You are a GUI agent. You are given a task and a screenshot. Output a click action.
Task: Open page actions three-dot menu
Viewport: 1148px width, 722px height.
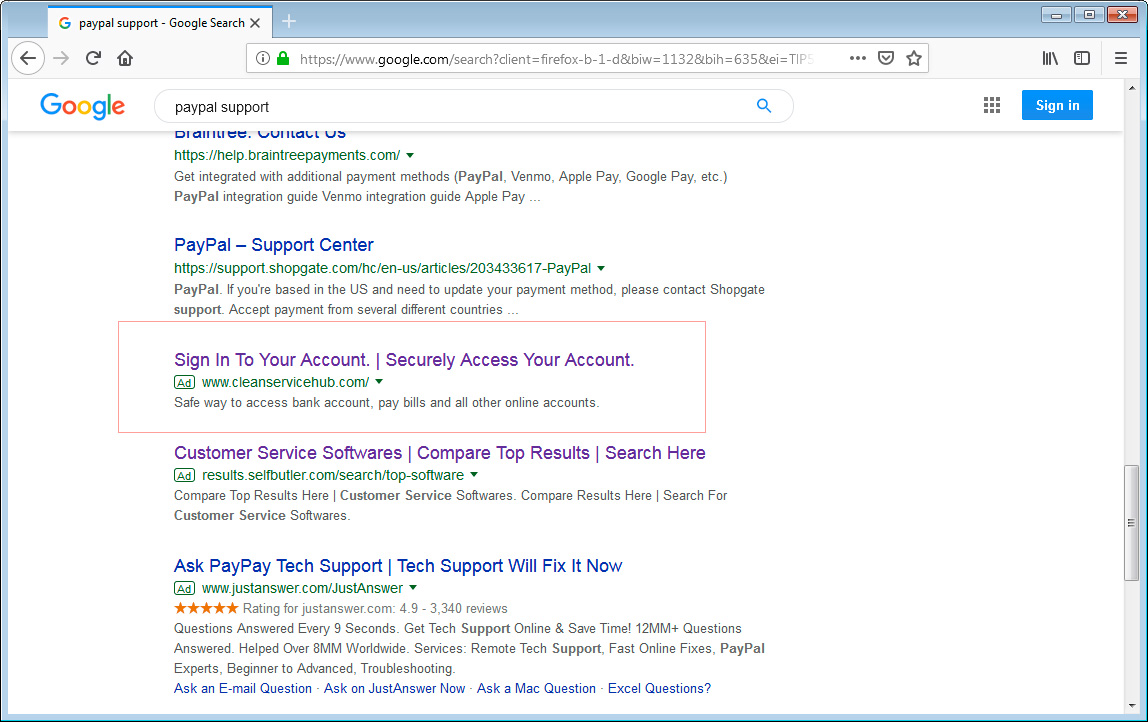point(857,59)
